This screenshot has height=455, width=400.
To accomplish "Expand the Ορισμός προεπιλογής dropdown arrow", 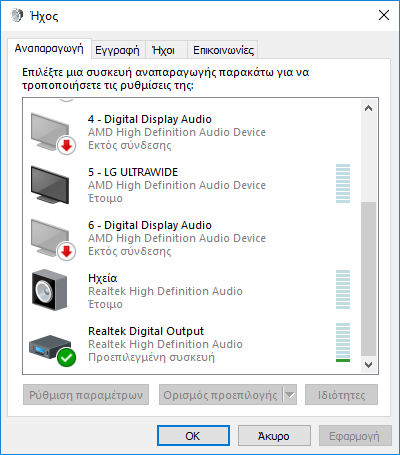I will tap(290, 395).
